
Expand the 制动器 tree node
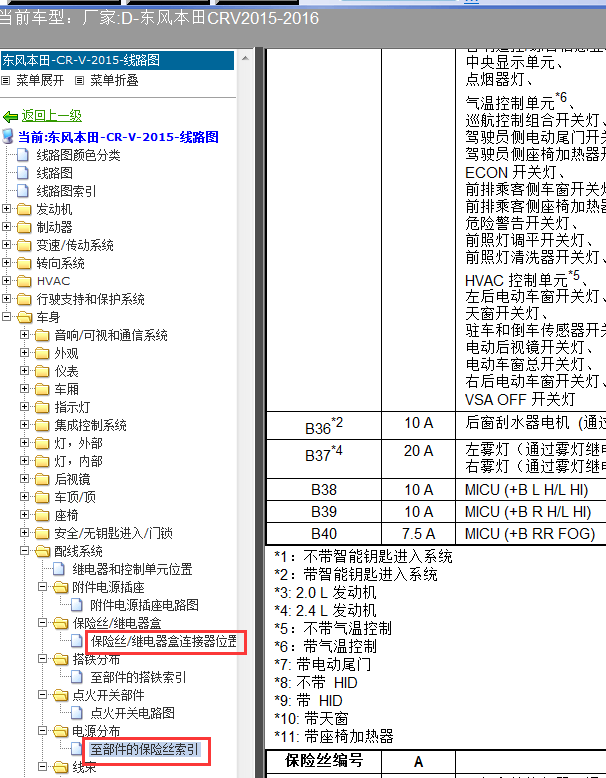coord(6,227)
